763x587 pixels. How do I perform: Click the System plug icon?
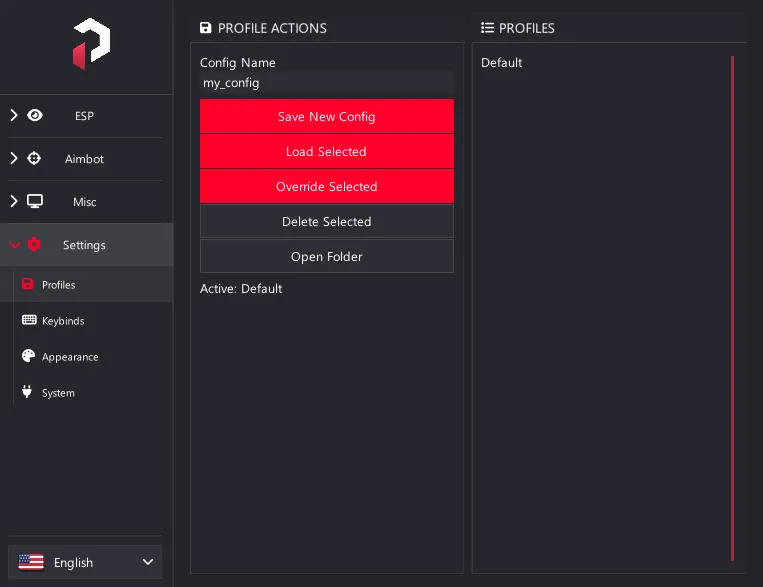(x=27, y=391)
